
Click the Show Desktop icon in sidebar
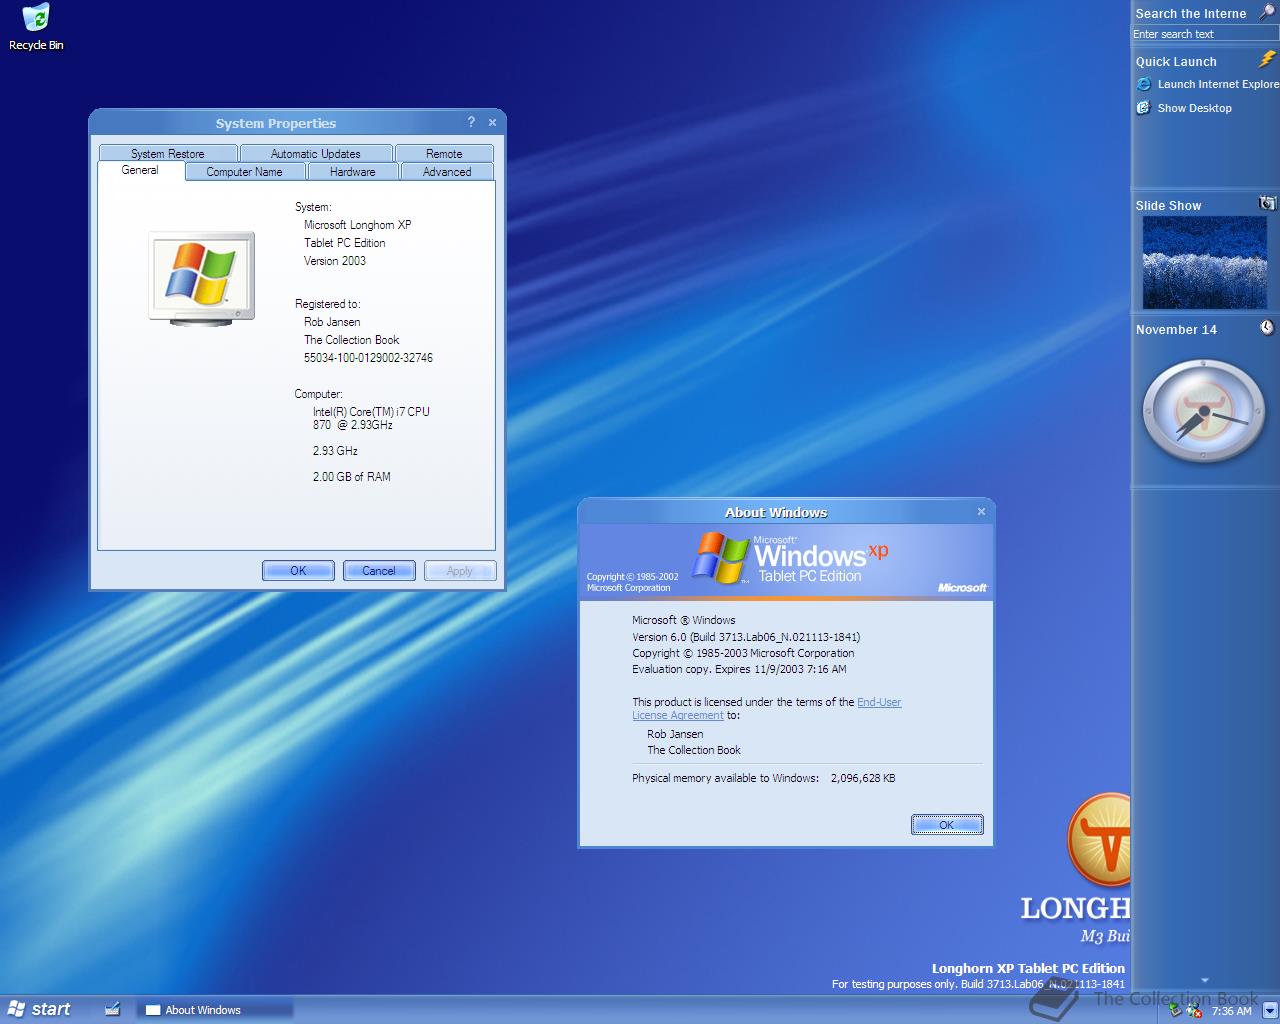click(x=1144, y=108)
